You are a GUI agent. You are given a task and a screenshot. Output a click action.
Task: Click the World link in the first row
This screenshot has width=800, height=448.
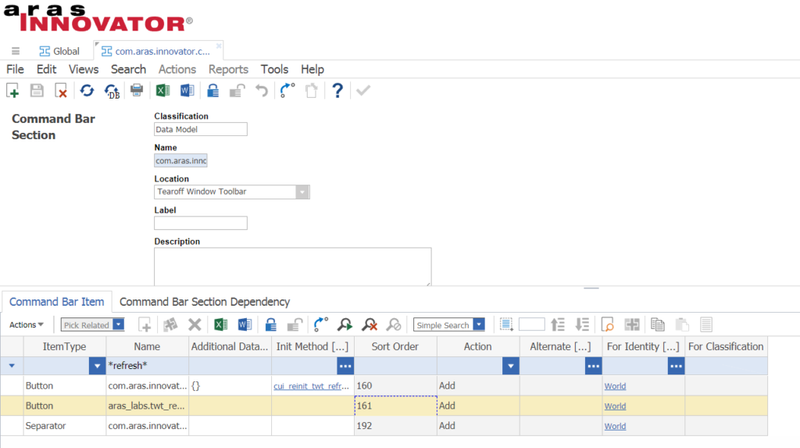tap(615, 385)
